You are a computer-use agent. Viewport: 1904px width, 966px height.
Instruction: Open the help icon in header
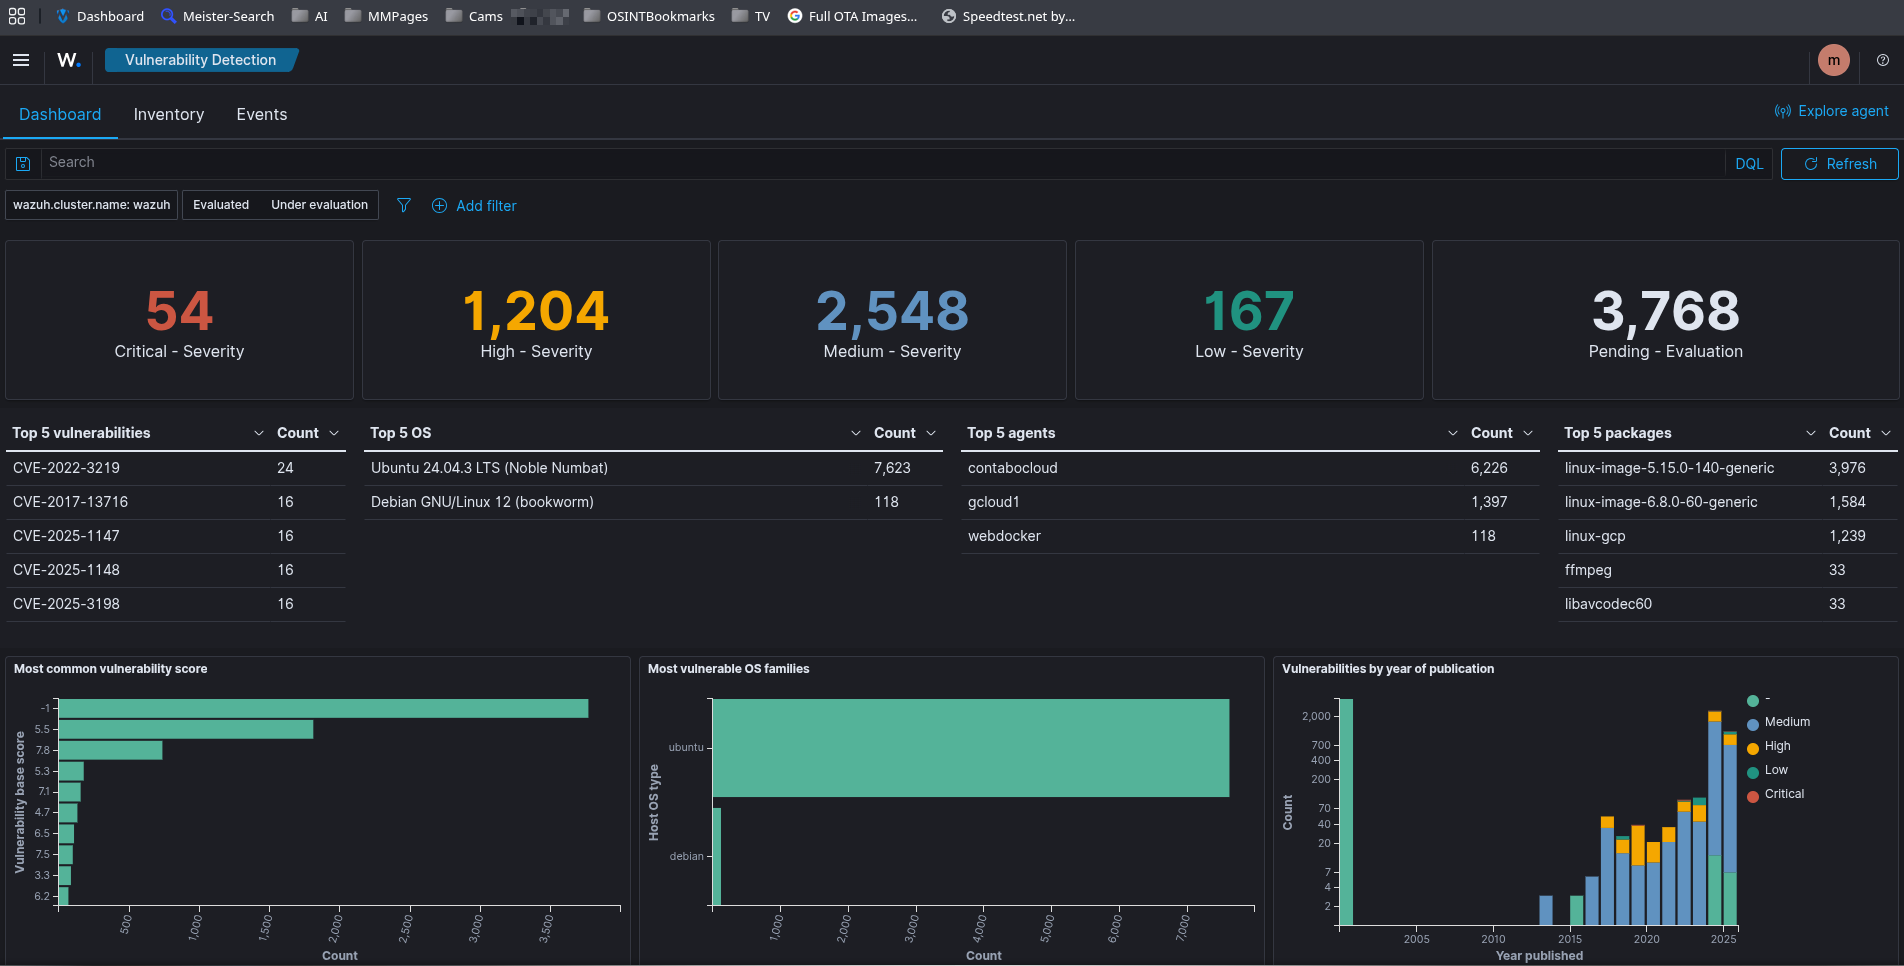(x=1883, y=60)
